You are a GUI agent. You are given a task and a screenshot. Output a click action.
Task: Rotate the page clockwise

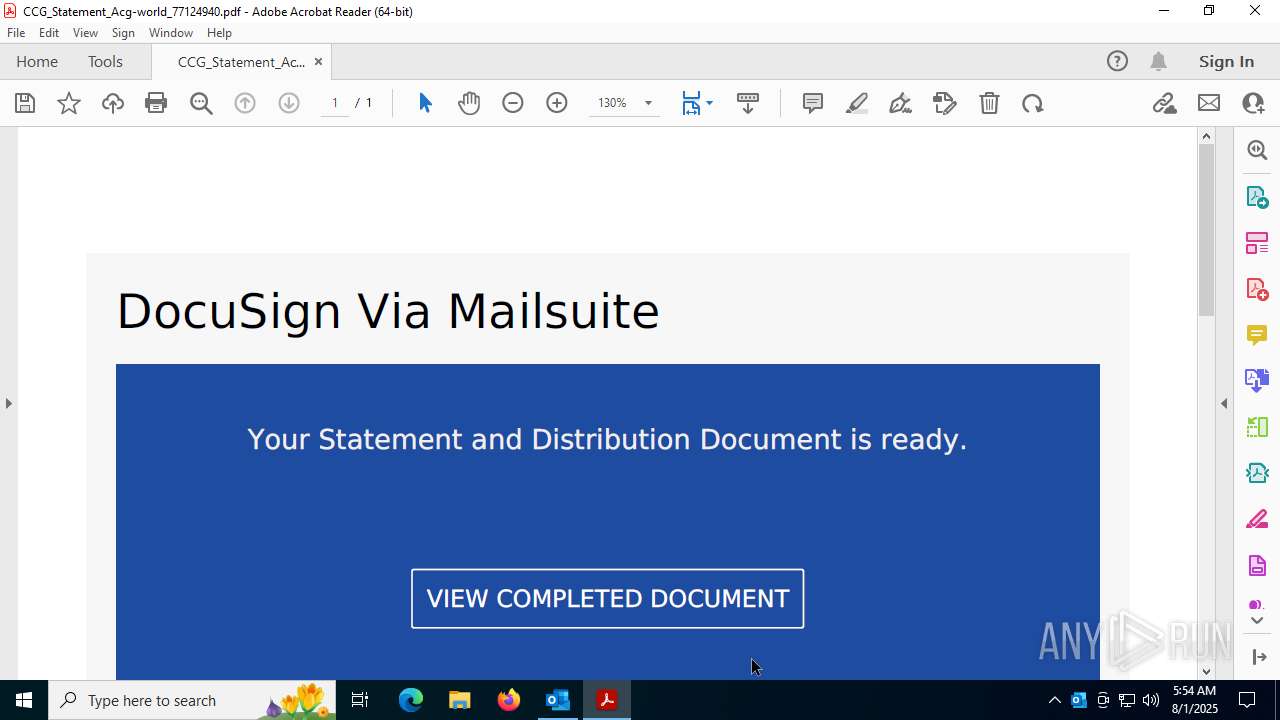[1033, 103]
